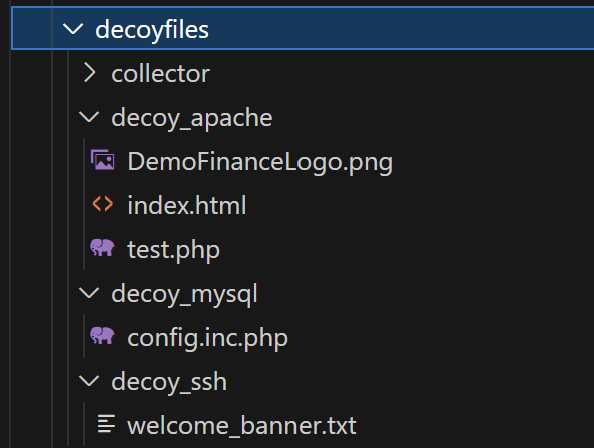Screen dimensions: 594x448
Task: Select the decoy_mysql folder label
Action: (184, 294)
